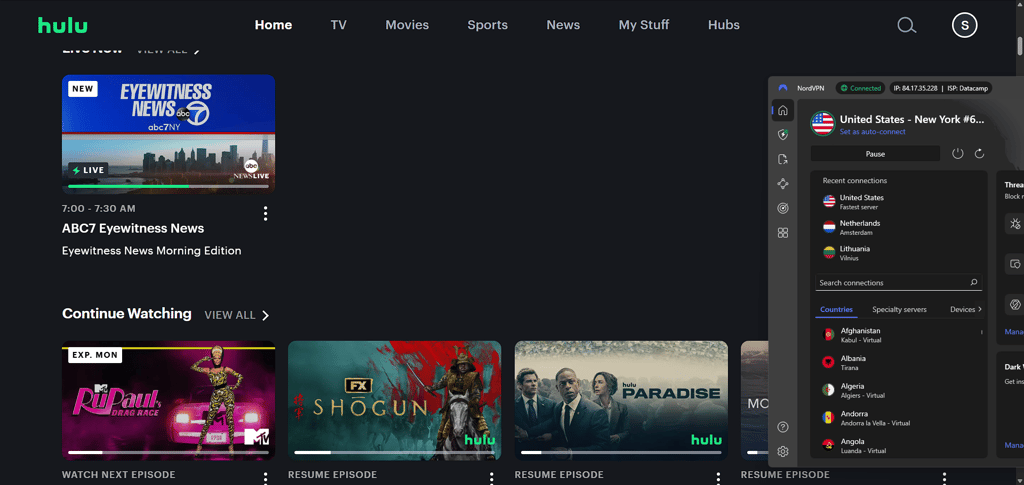Open RuPaul's Drag Race thumbnail card
This screenshot has height=485, width=1024.
click(x=168, y=400)
